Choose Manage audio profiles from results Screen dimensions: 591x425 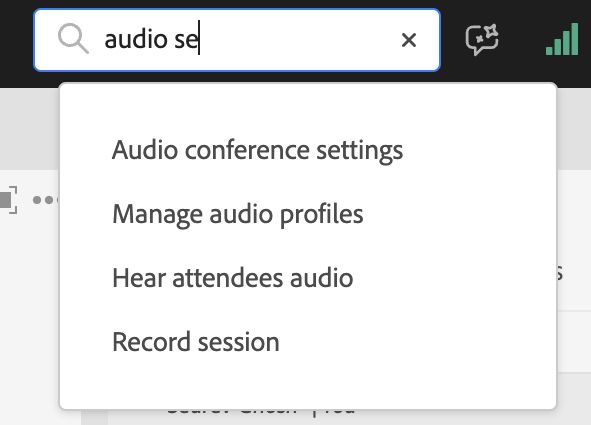(x=238, y=214)
